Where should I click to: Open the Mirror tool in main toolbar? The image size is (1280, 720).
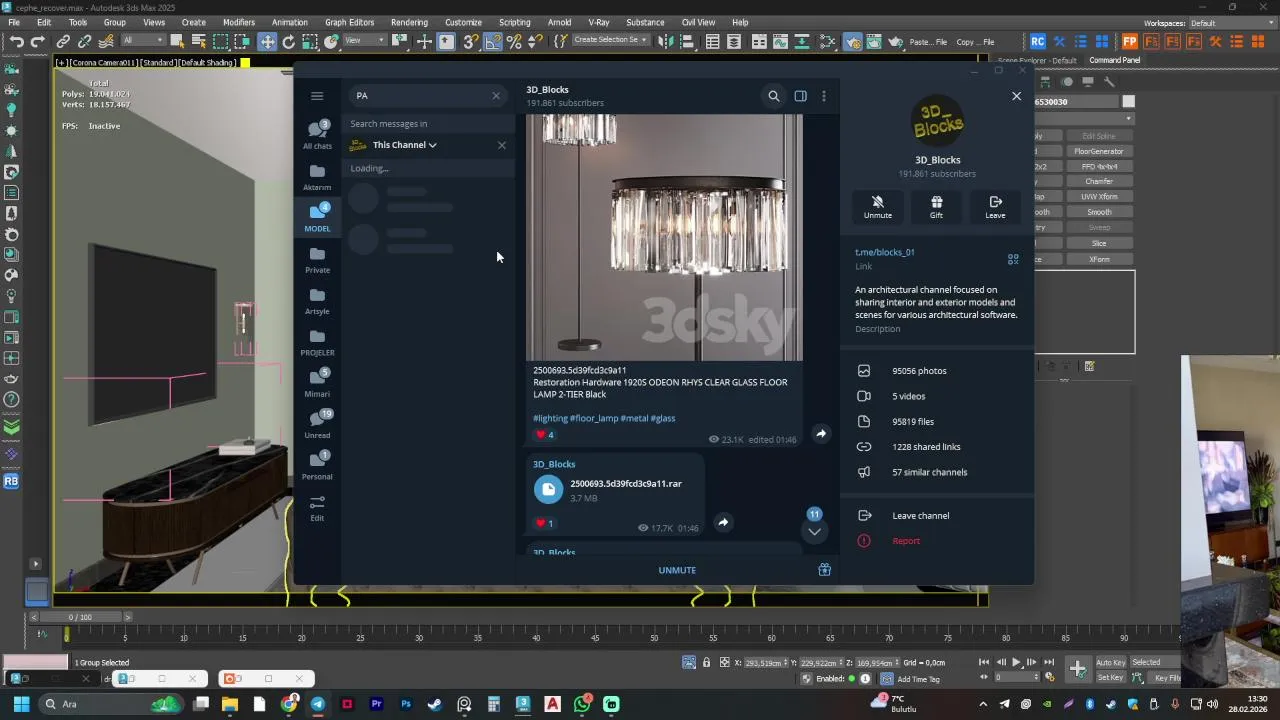coord(665,42)
